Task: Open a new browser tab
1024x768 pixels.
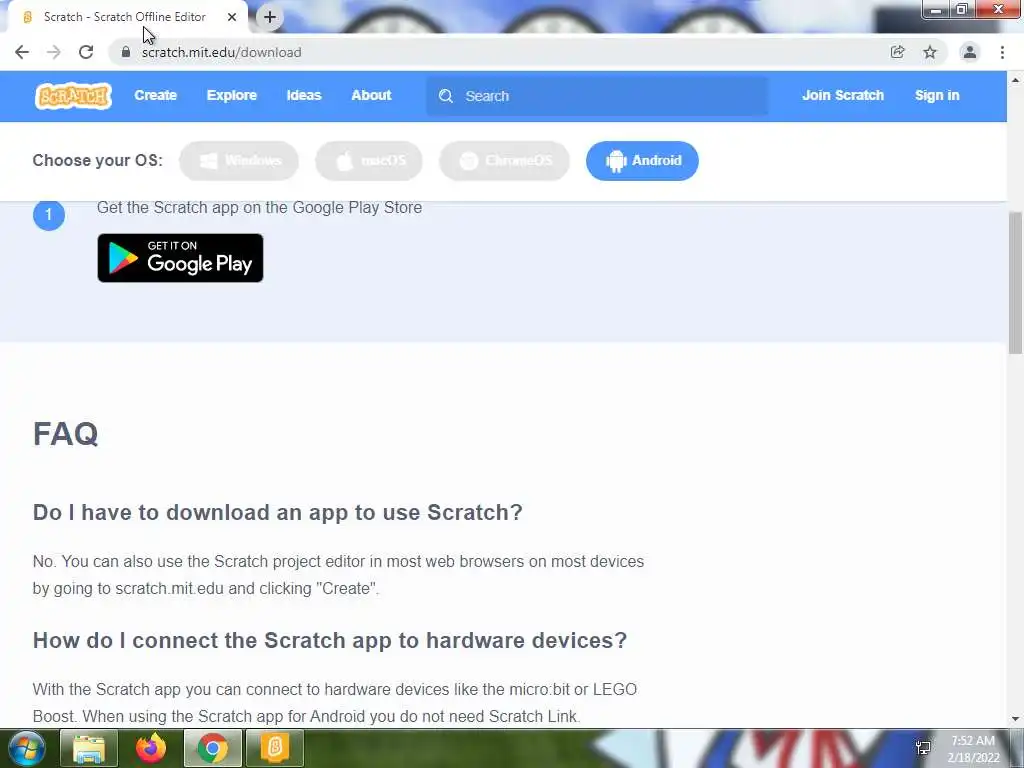Action: pos(270,17)
